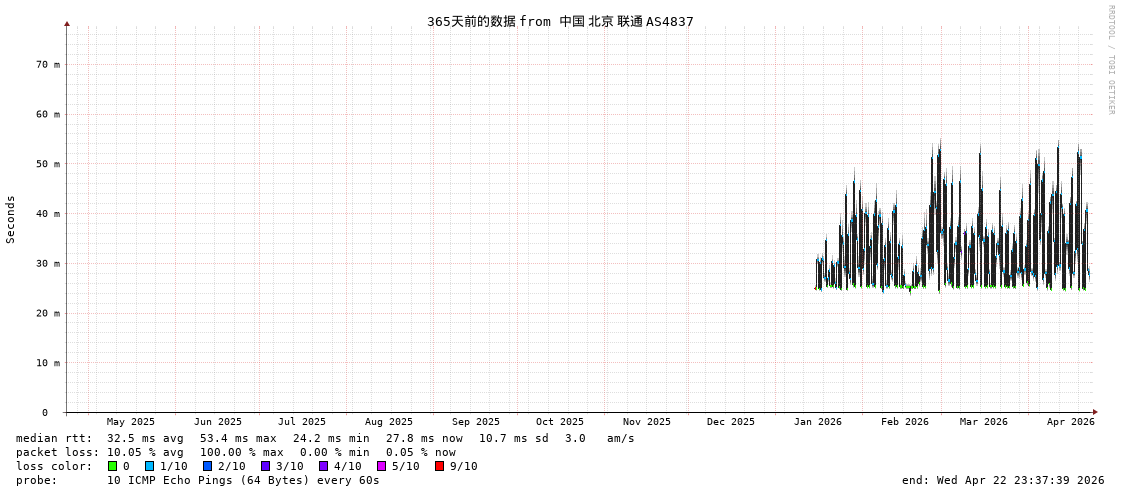Click the vertical Seconds axis label
This screenshot has width=1121, height=494.
click(11, 219)
